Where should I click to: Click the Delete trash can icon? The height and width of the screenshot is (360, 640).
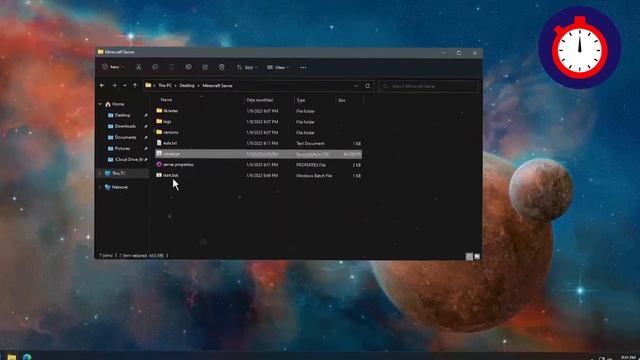pos(222,67)
